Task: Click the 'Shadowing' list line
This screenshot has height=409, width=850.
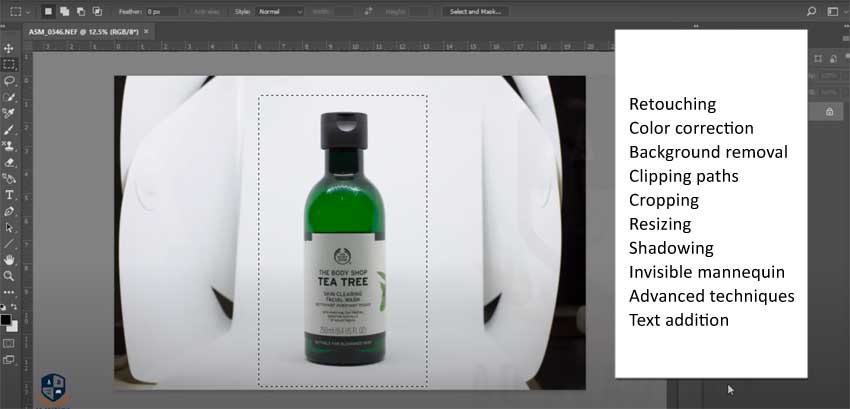Action: click(x=671, y=248)
